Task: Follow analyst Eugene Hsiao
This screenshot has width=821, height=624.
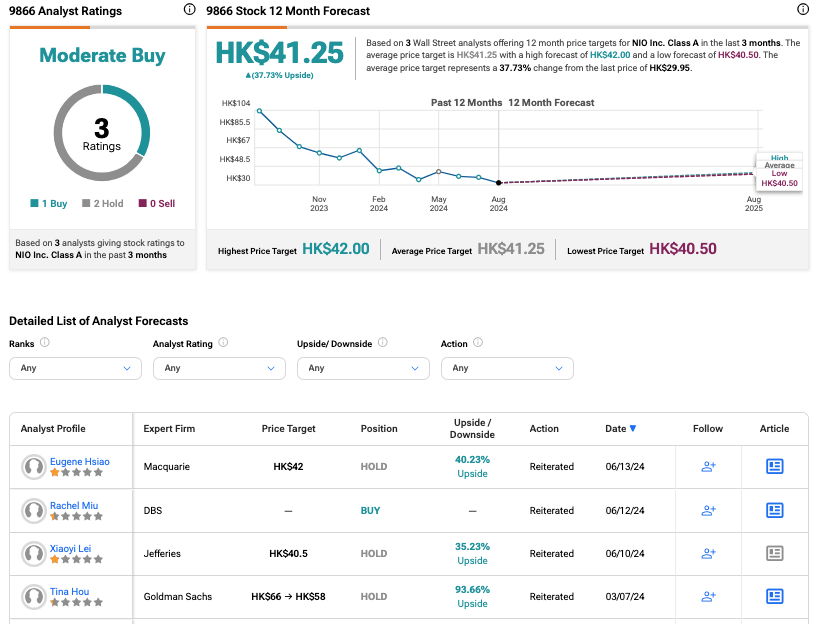Action: tap(708, 466)
